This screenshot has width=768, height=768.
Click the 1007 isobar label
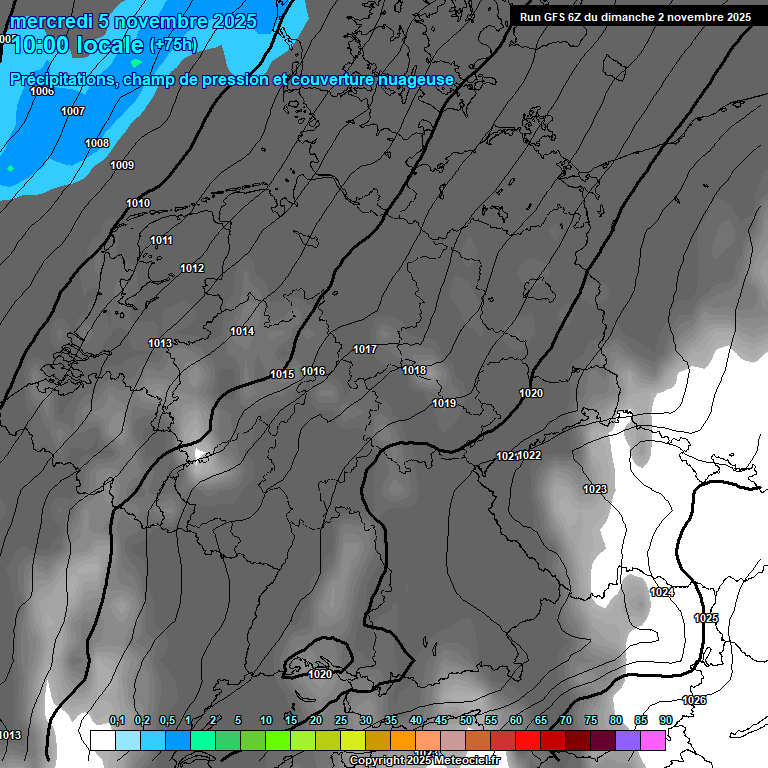click(x=73, y=111)
